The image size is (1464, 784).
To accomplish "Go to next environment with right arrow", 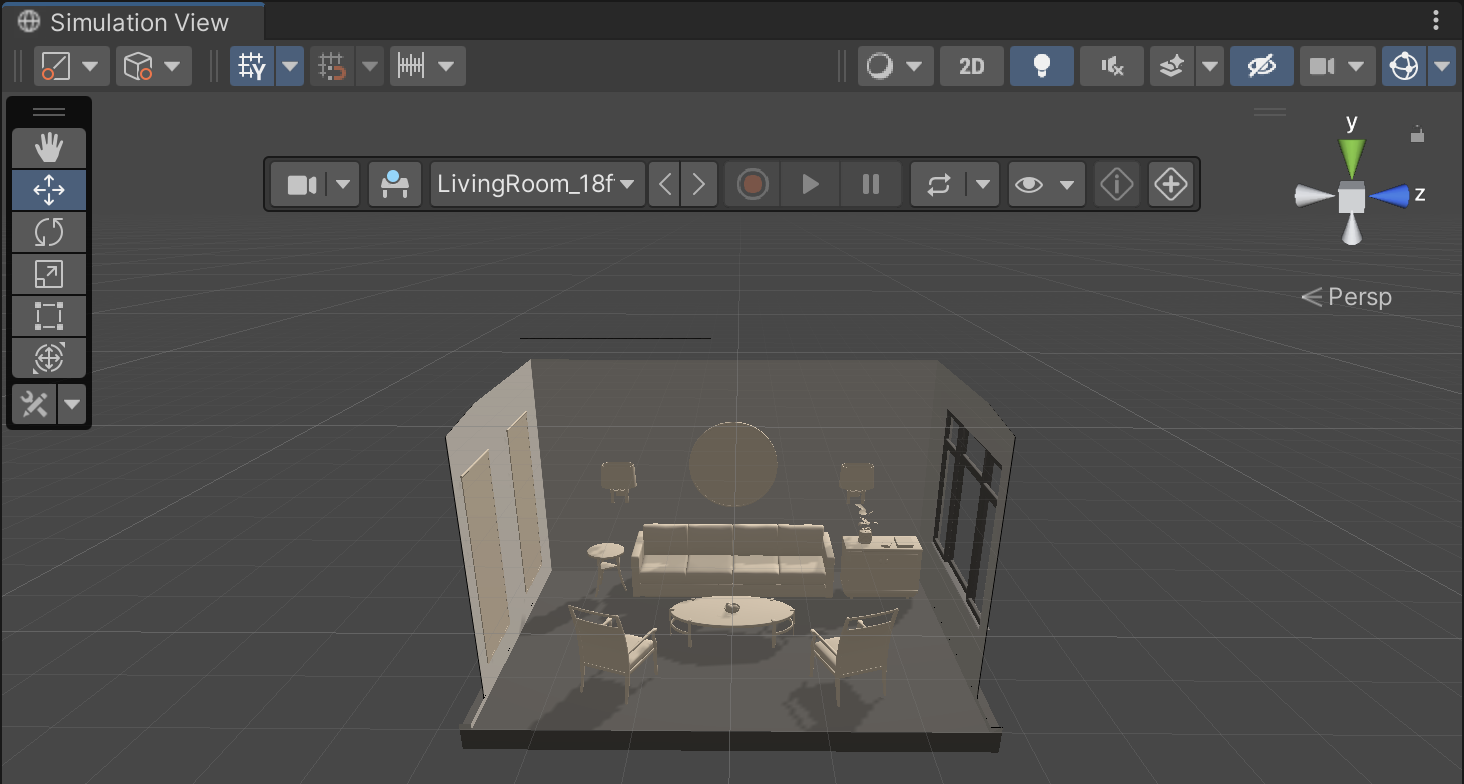I will (x=699, y=184).
